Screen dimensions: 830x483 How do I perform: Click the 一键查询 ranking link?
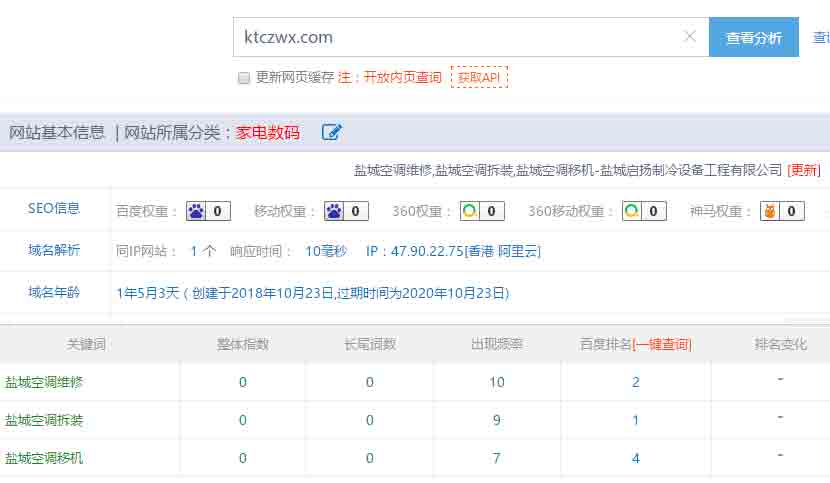click(662, 344)
